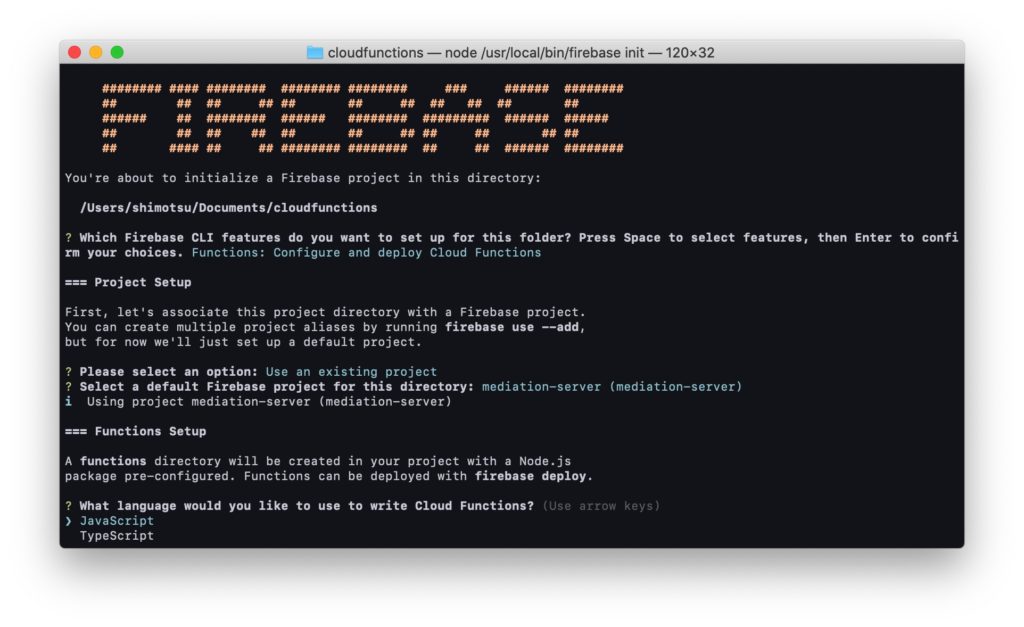This screenshot has width=1024, height=627.
Task: Click 'Select a default Firebase project' prompt
Action: [x=277, y=387]
